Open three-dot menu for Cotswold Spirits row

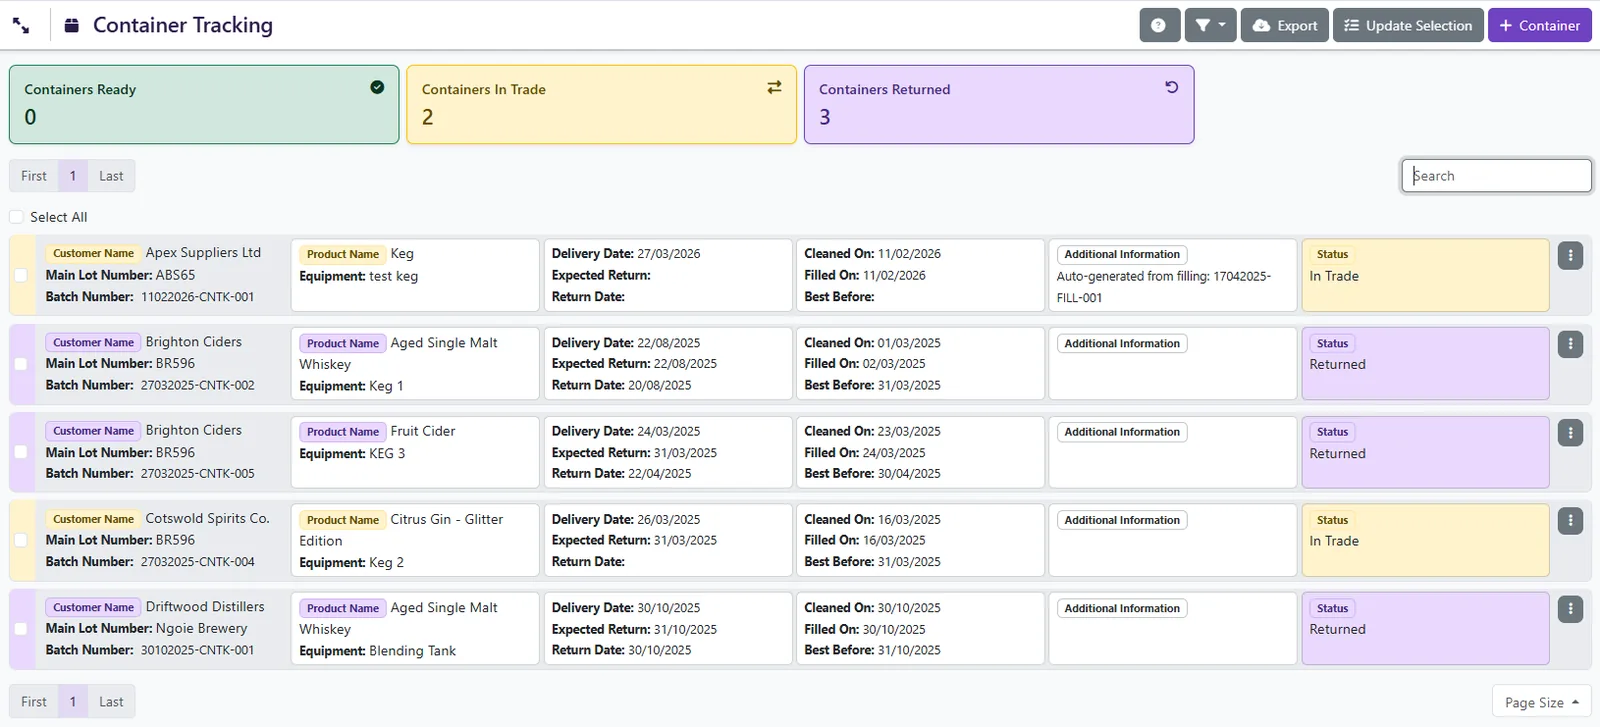click(x=1570, y=521)
